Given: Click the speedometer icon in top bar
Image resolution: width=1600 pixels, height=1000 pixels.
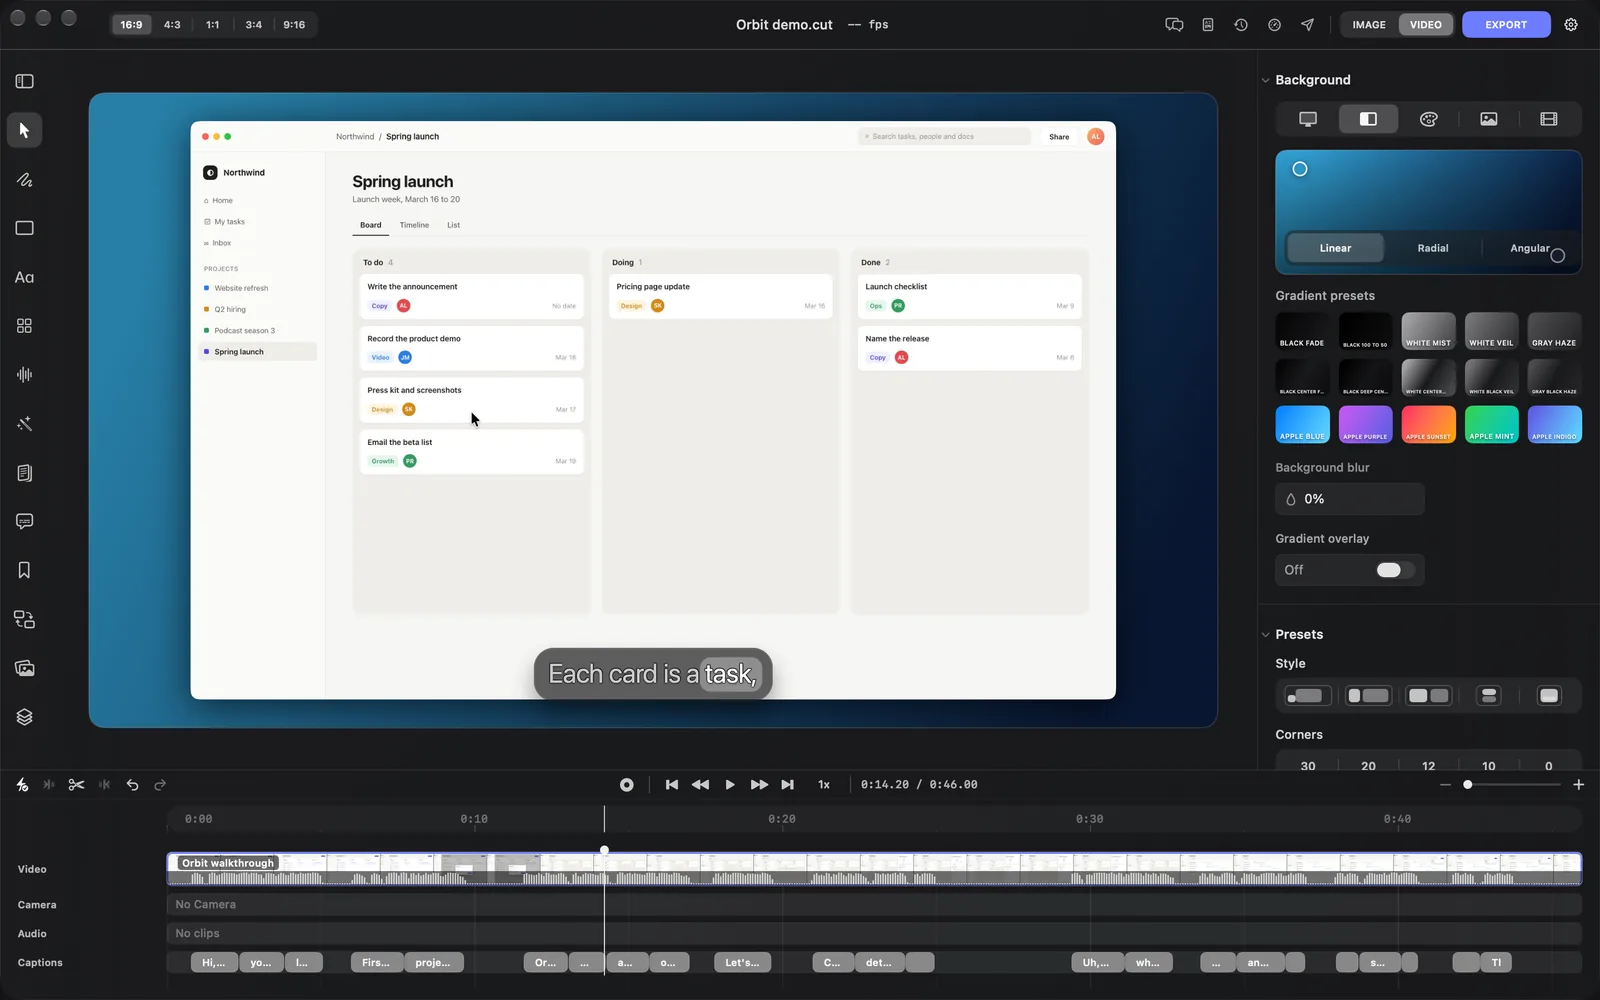Looking at the screenshot, I should click(x=1274, y=25).
